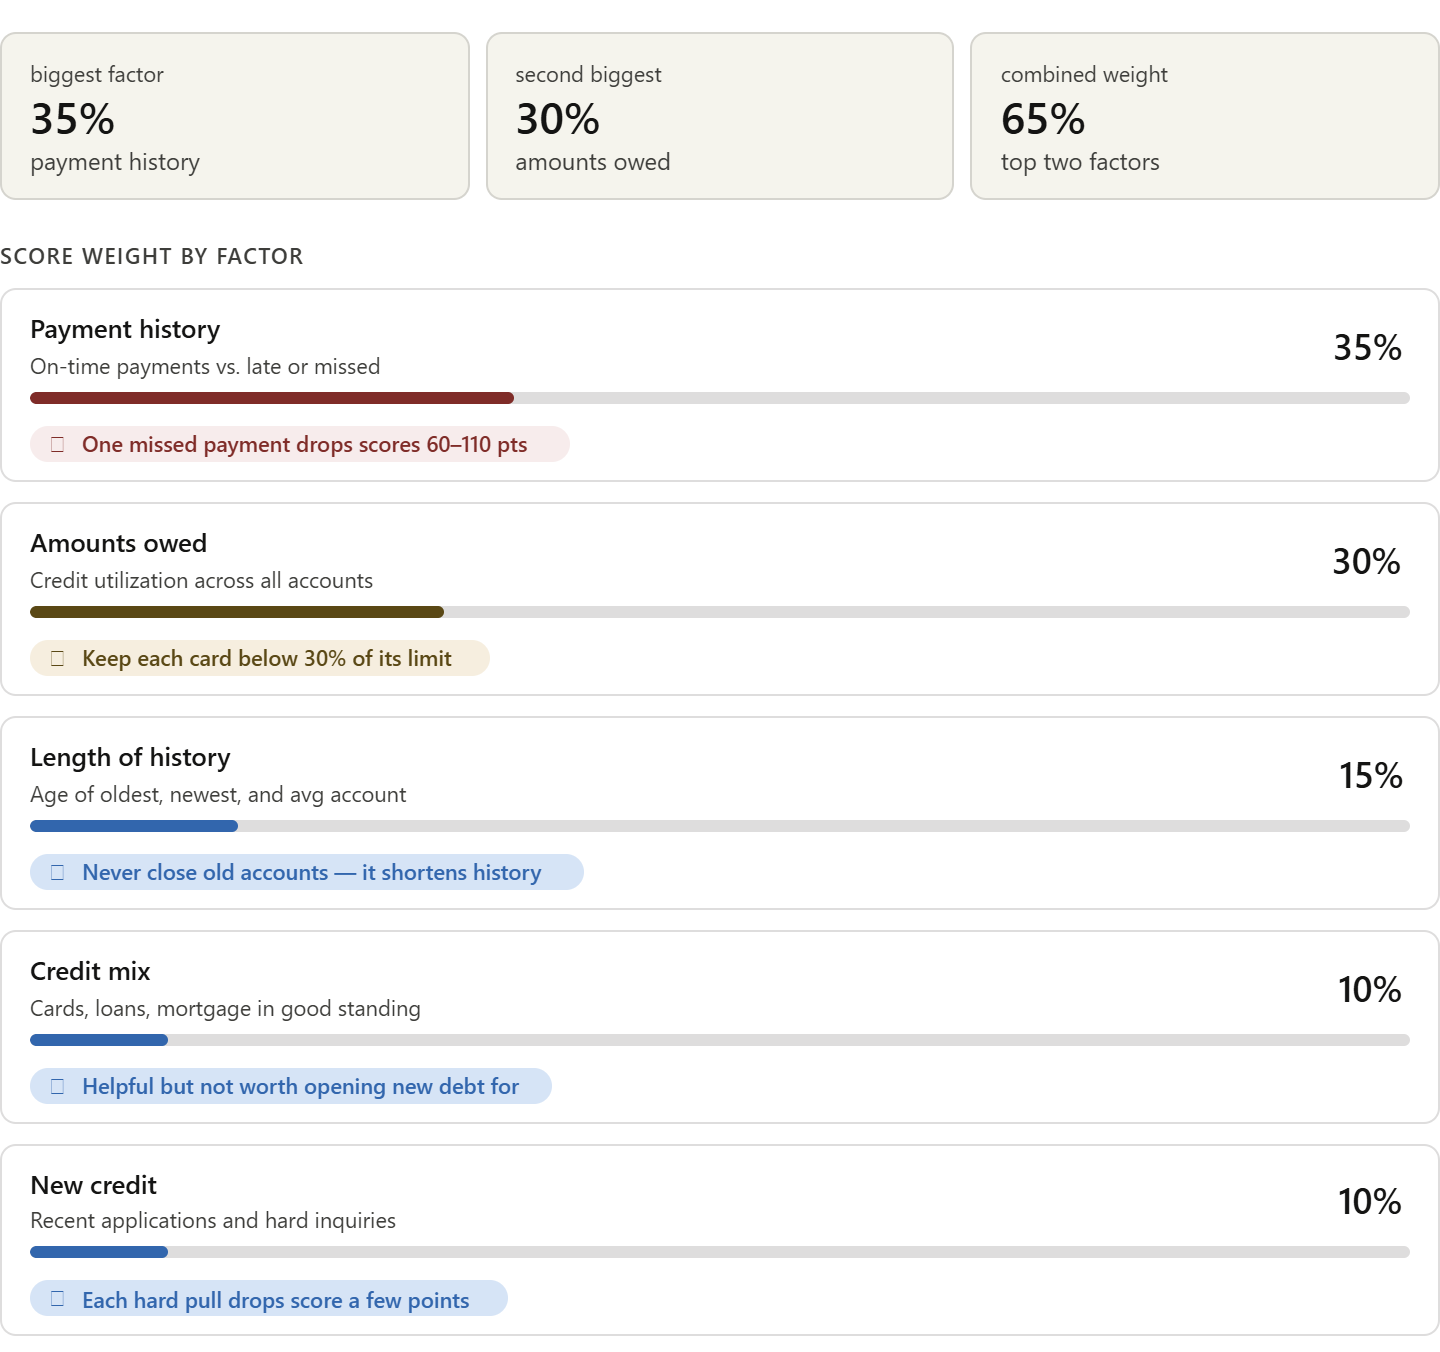Click the New credit progress bar
The height and width of the screenshot is (1352, 1440).
720,1252
